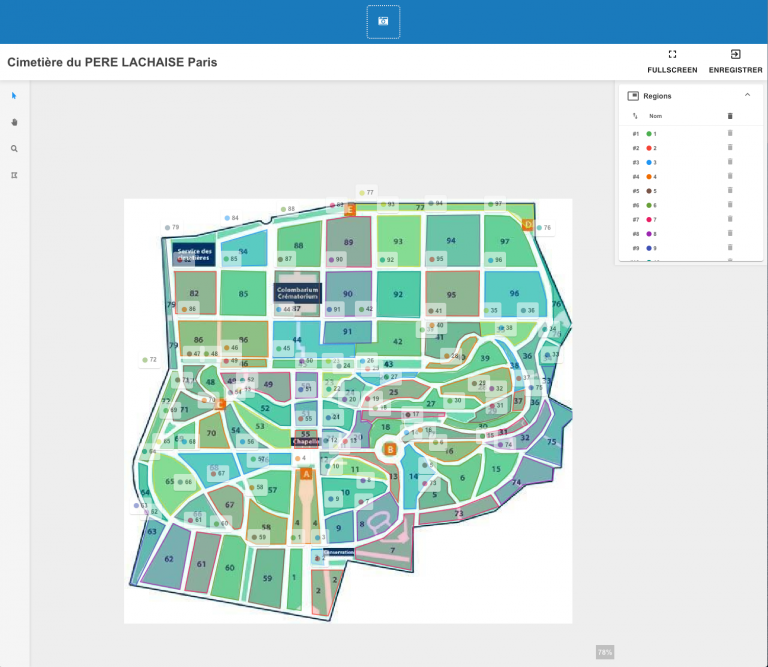Enter fullscreen mode
768x667 pixels.
[672, 60]
